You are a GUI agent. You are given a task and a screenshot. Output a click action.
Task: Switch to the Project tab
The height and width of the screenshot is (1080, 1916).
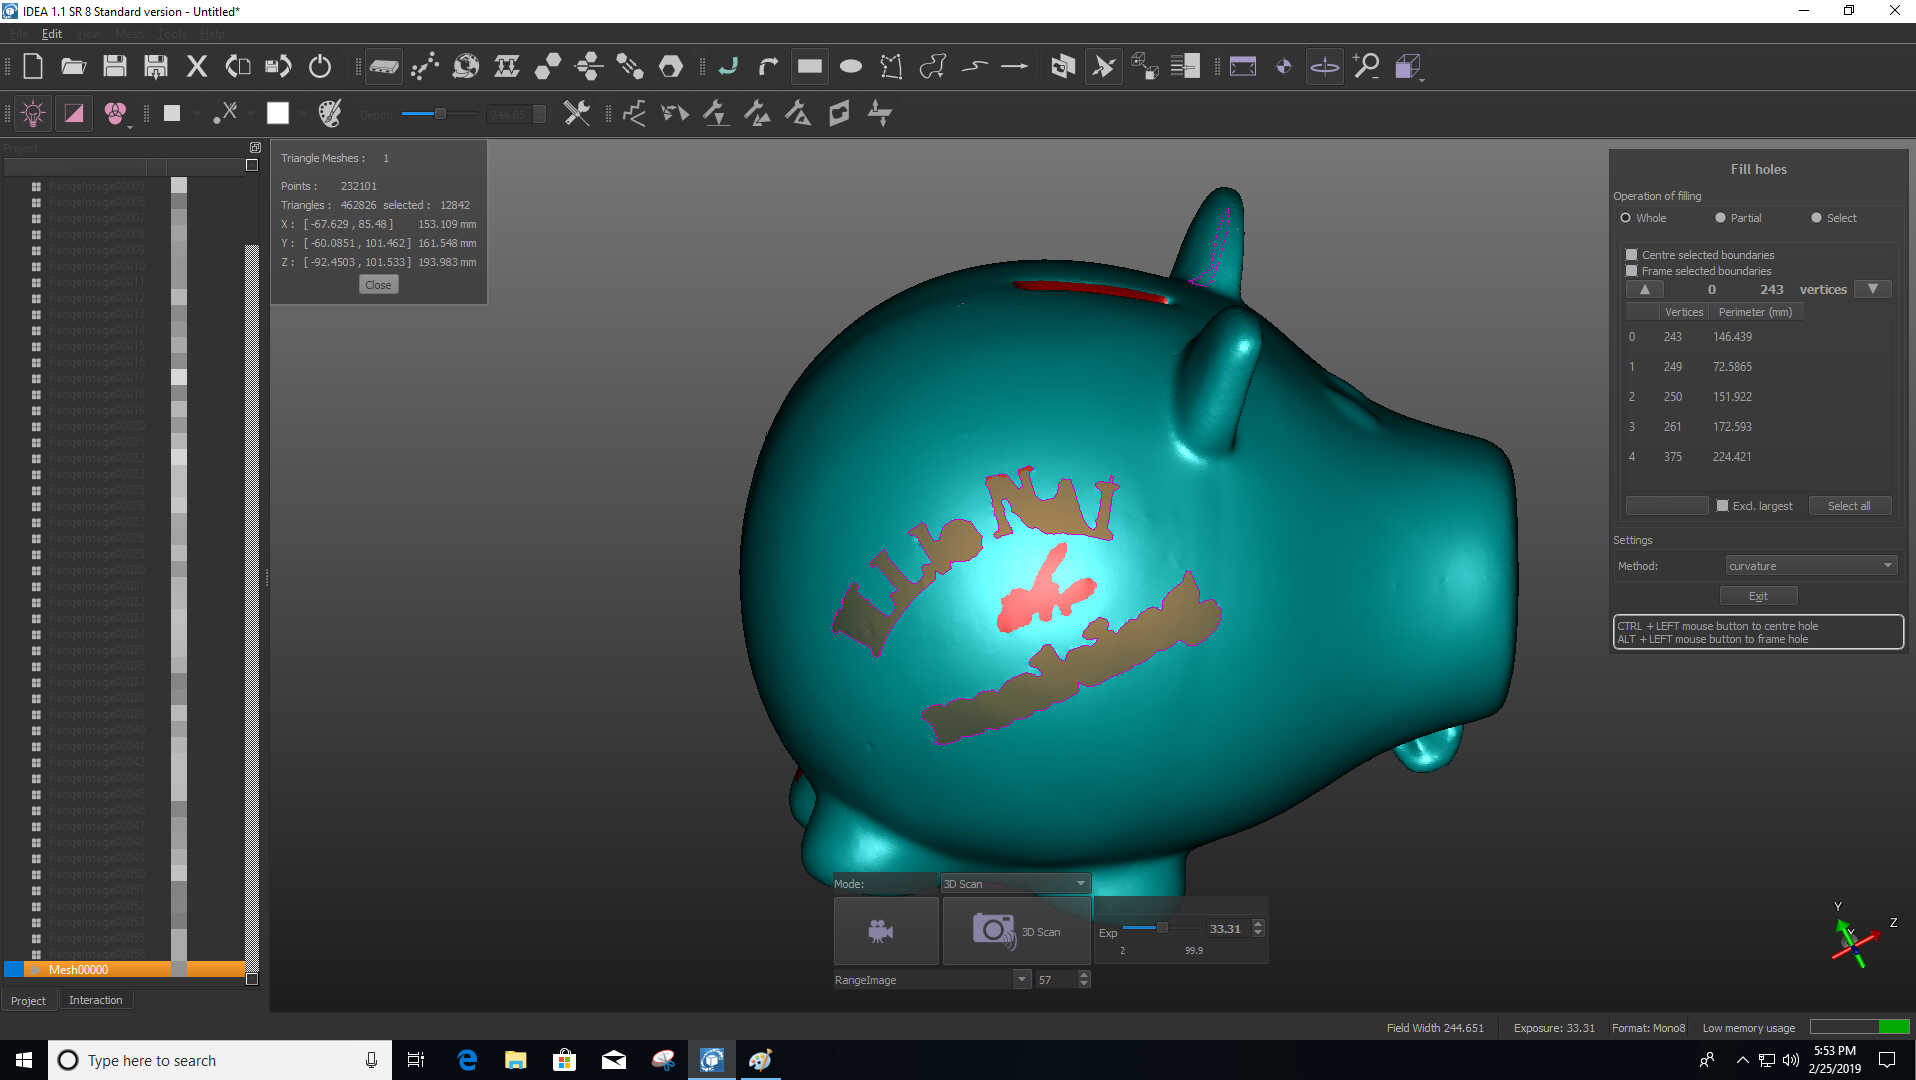28,1001
